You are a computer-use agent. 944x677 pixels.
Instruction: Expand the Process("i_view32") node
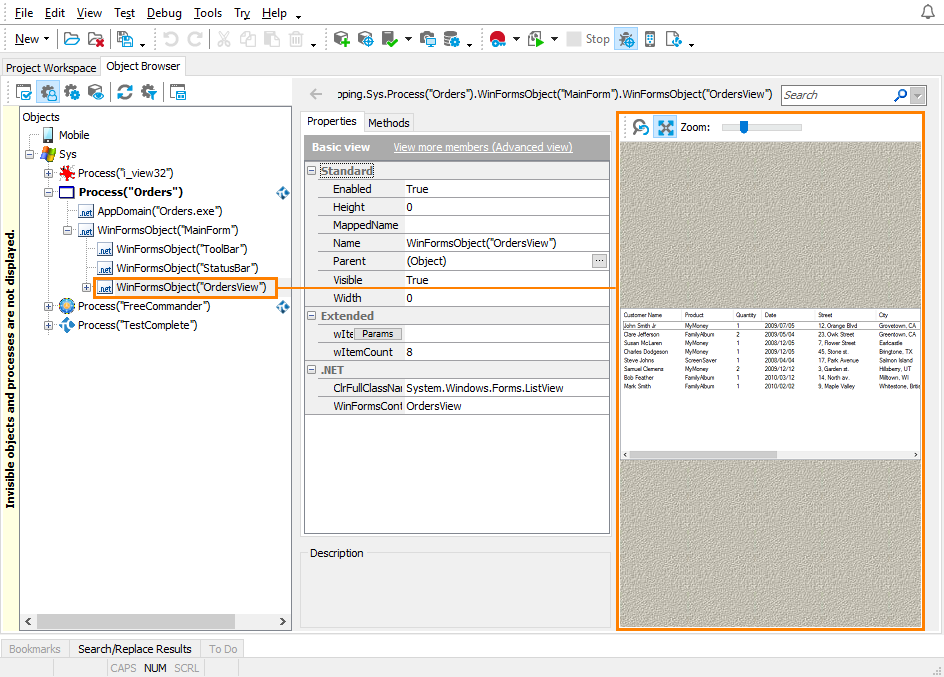point(48,173)
